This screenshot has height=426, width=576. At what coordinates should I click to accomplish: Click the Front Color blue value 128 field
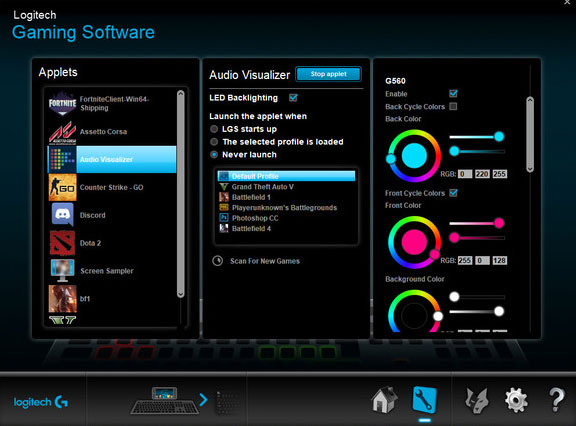(499, 260)
